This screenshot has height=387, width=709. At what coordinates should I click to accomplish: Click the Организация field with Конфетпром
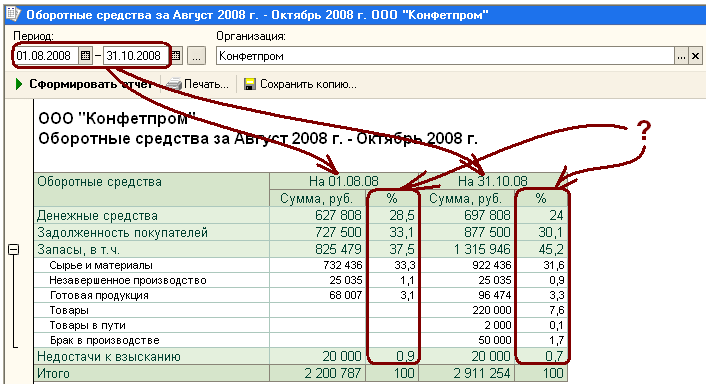[x=445, y=56]
